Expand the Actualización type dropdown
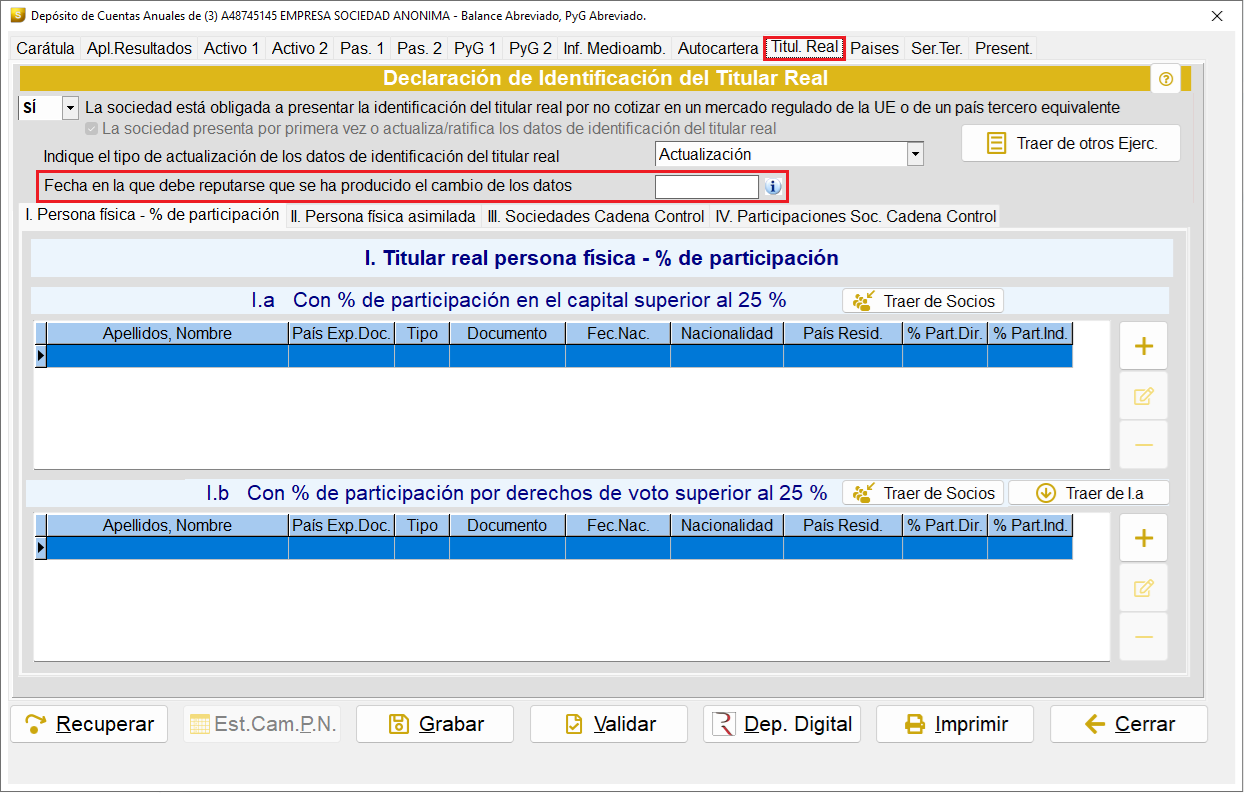This screenshot has width=1244, height=793. [x=915, y=154]
